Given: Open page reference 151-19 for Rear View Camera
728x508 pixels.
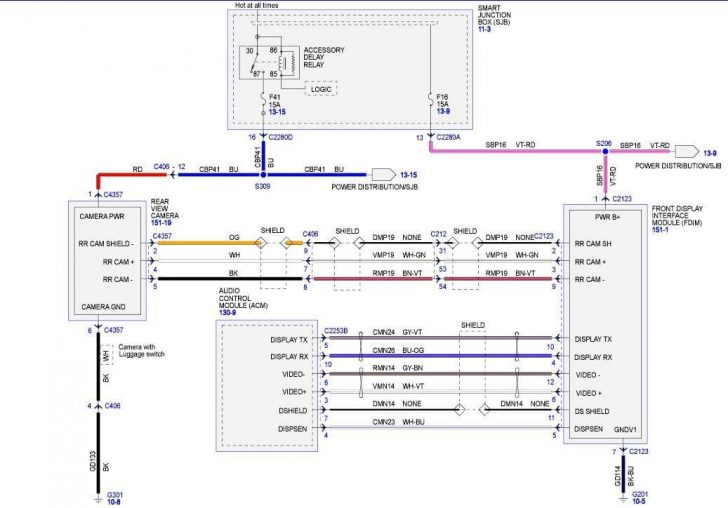Looking at the screenshot, I should click(x=161, y=223).
